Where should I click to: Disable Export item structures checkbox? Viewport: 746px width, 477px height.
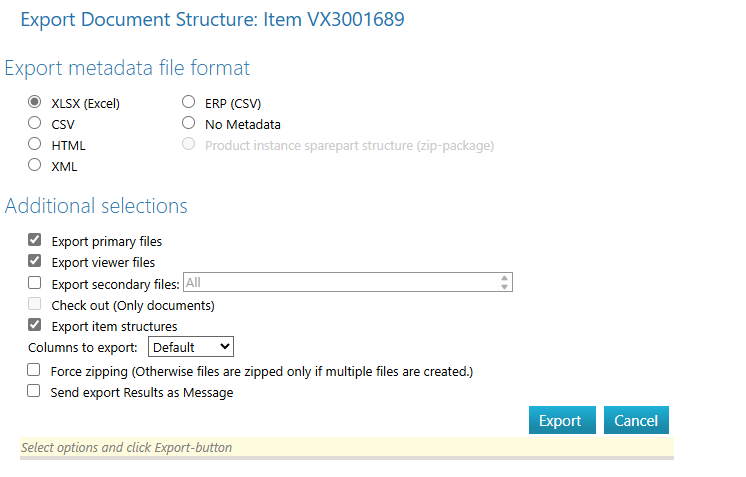pyautogui.click(x=35, y=325)
